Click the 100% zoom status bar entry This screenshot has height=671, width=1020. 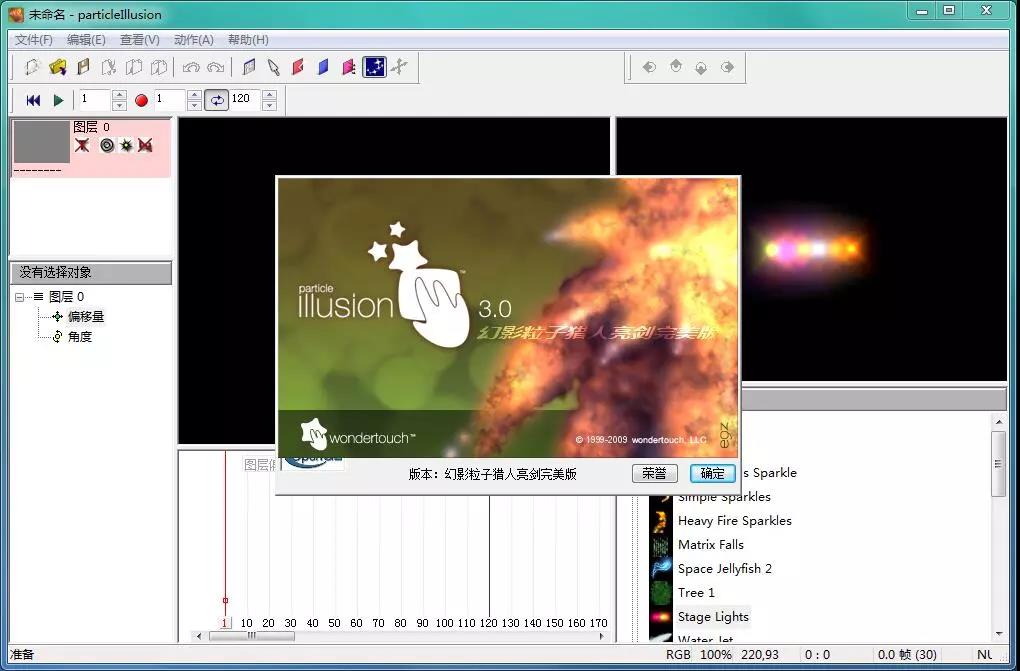click(x=716, y=655)
